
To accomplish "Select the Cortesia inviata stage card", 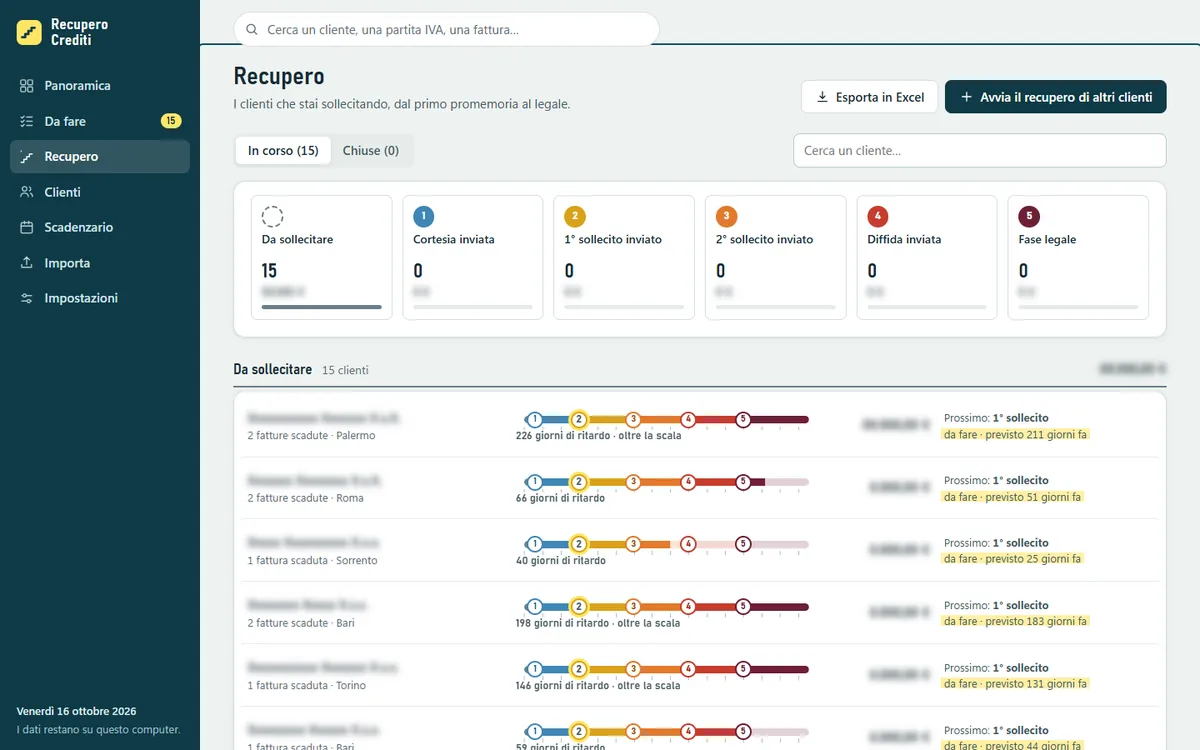I will coord(473,258).
